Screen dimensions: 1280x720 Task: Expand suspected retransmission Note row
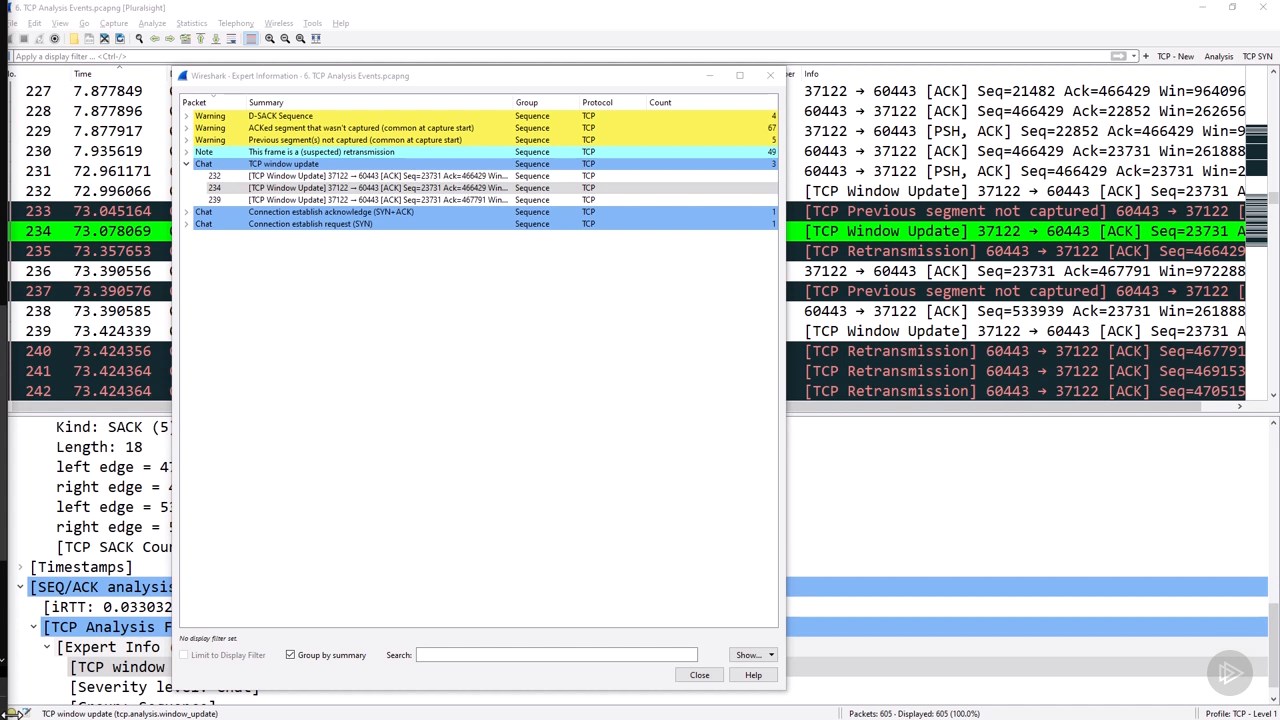point(186,152)
